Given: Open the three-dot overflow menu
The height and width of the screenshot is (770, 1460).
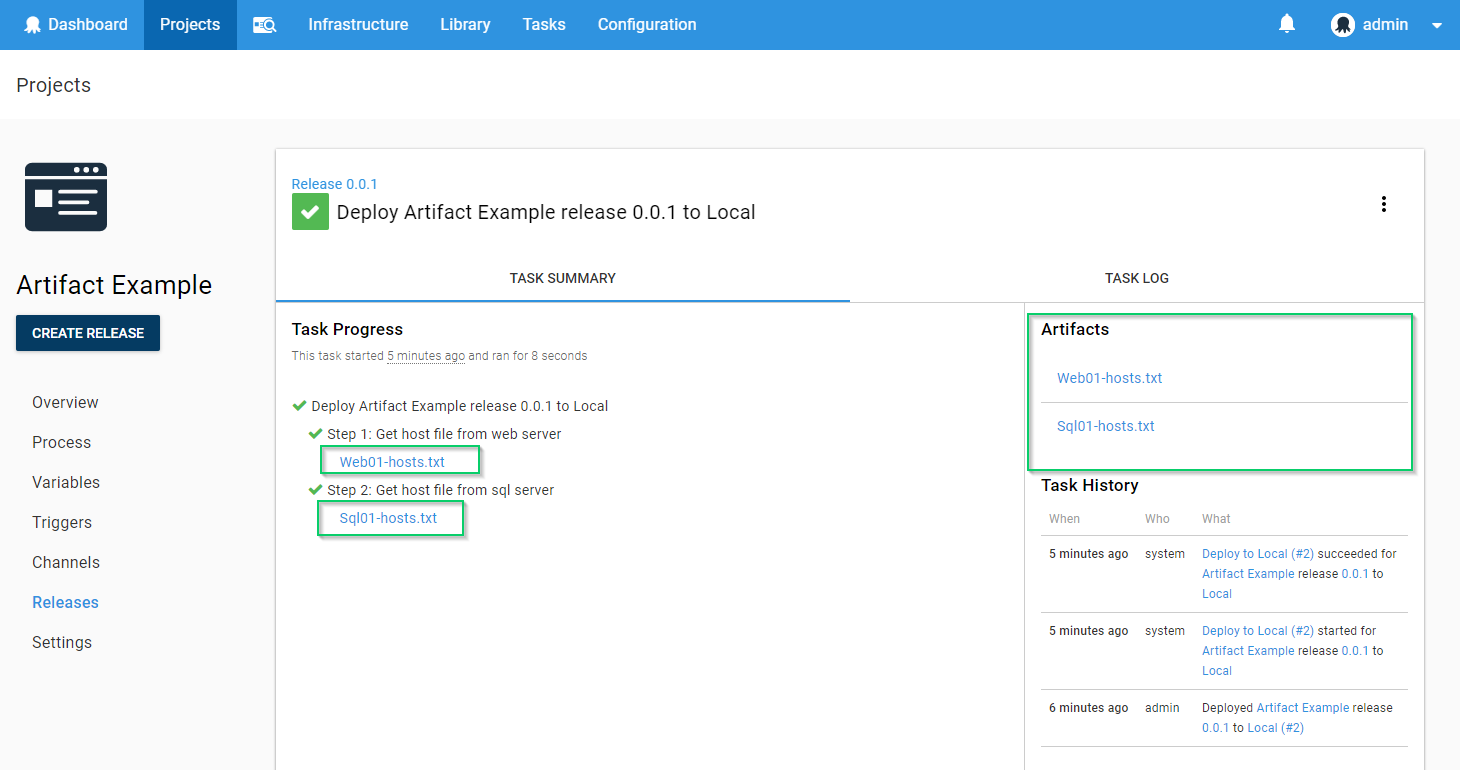Looking at the screenshot, I should [1384, 204].
